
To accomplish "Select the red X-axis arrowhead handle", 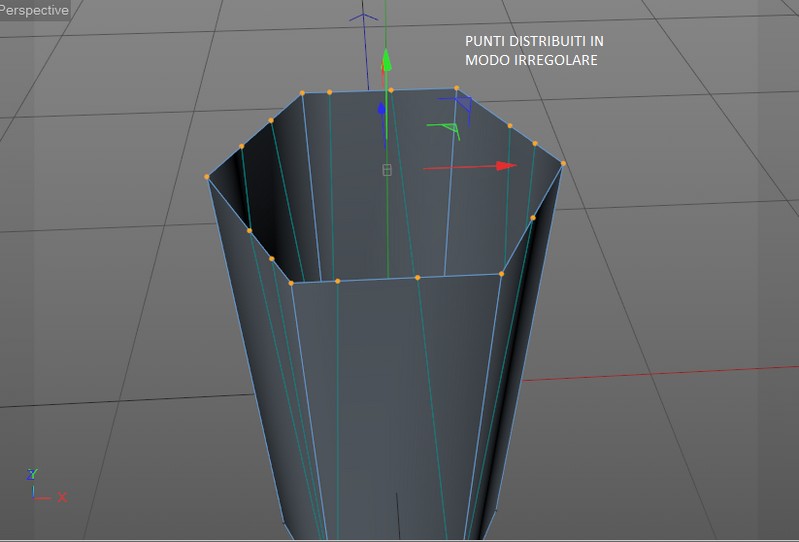I will 506,166.
